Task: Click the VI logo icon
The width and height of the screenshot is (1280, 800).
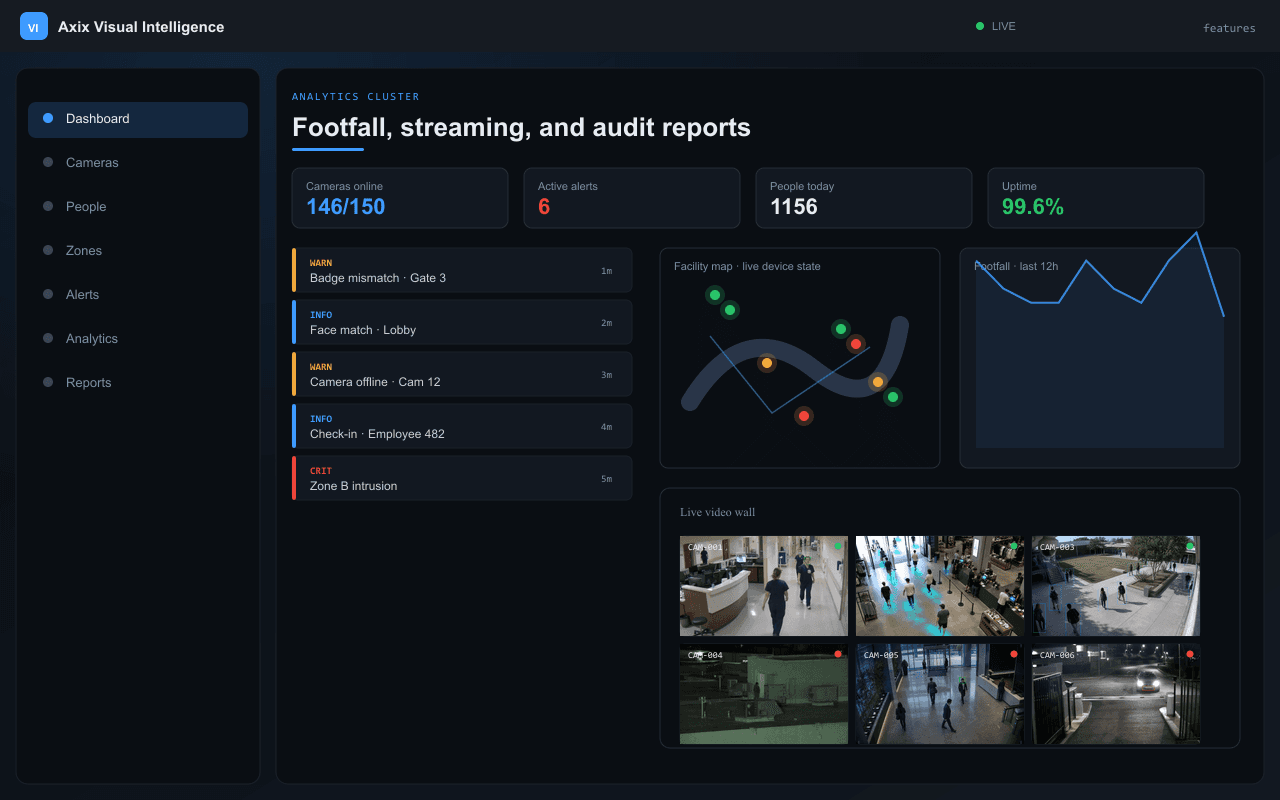Action: click(x=34, y=27)
